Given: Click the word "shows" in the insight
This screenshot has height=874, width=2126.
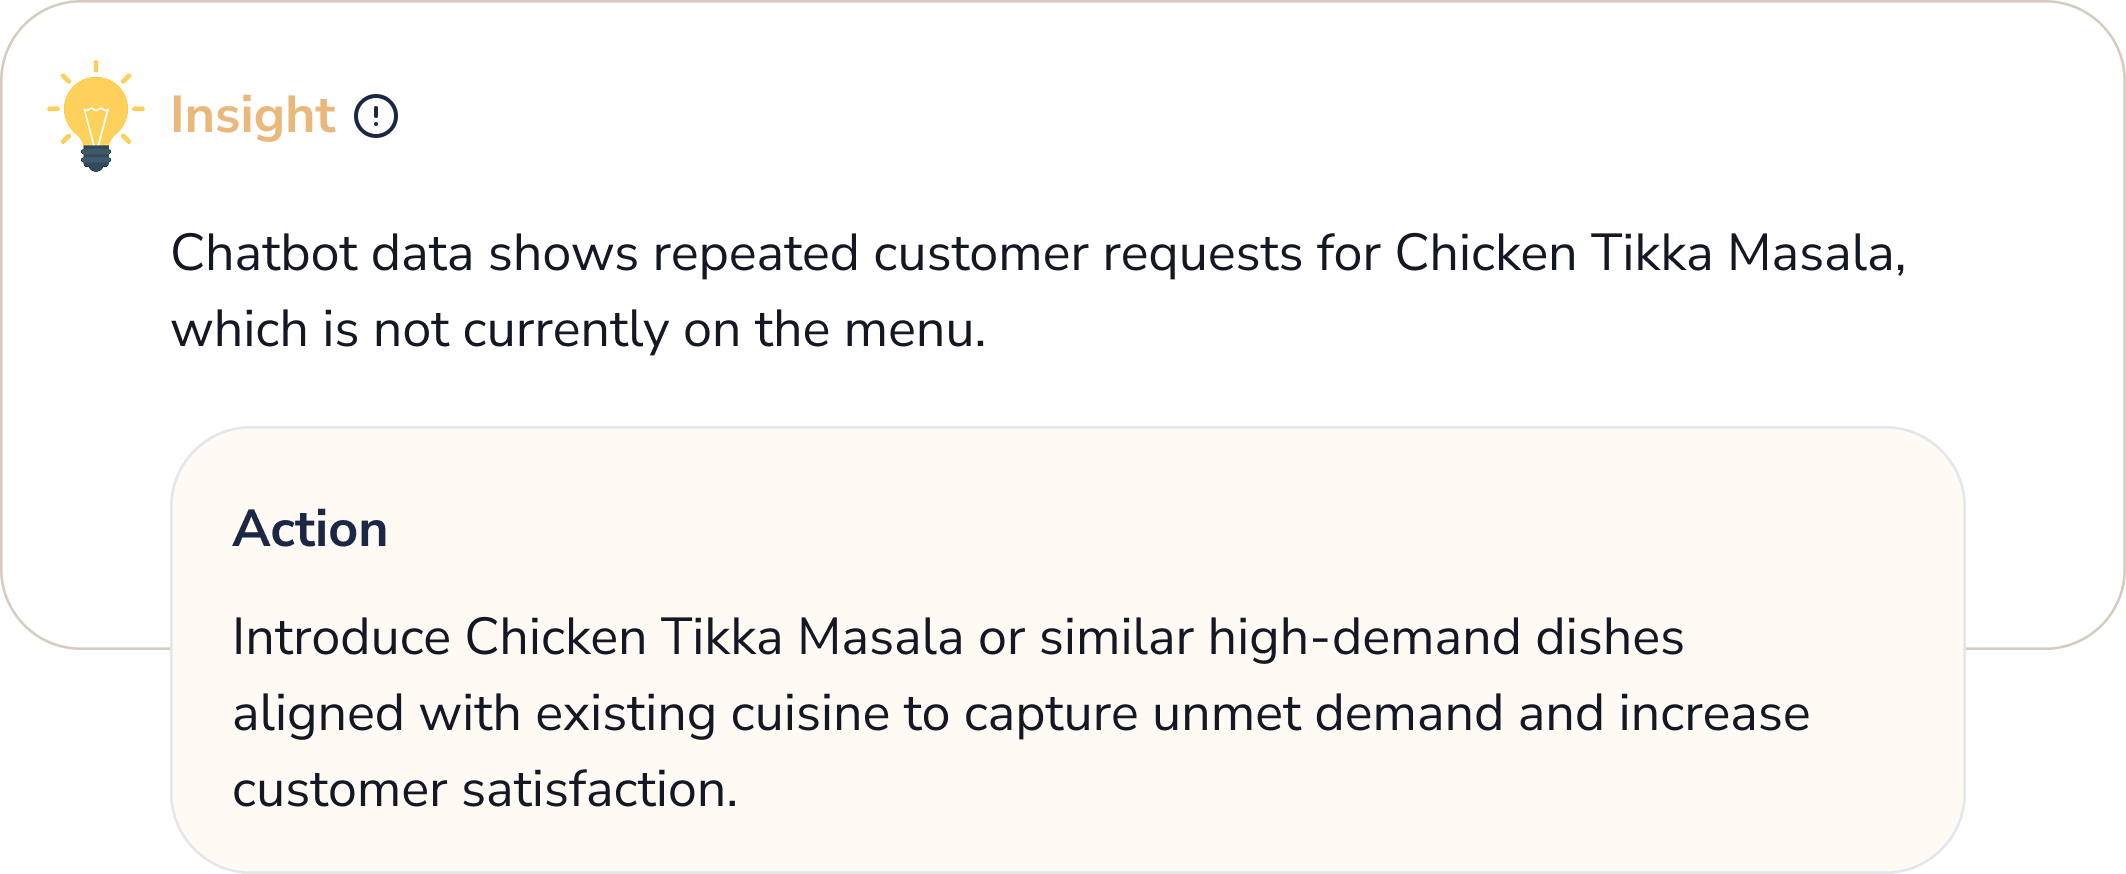Looking at the screenshot, I should 563,253.
